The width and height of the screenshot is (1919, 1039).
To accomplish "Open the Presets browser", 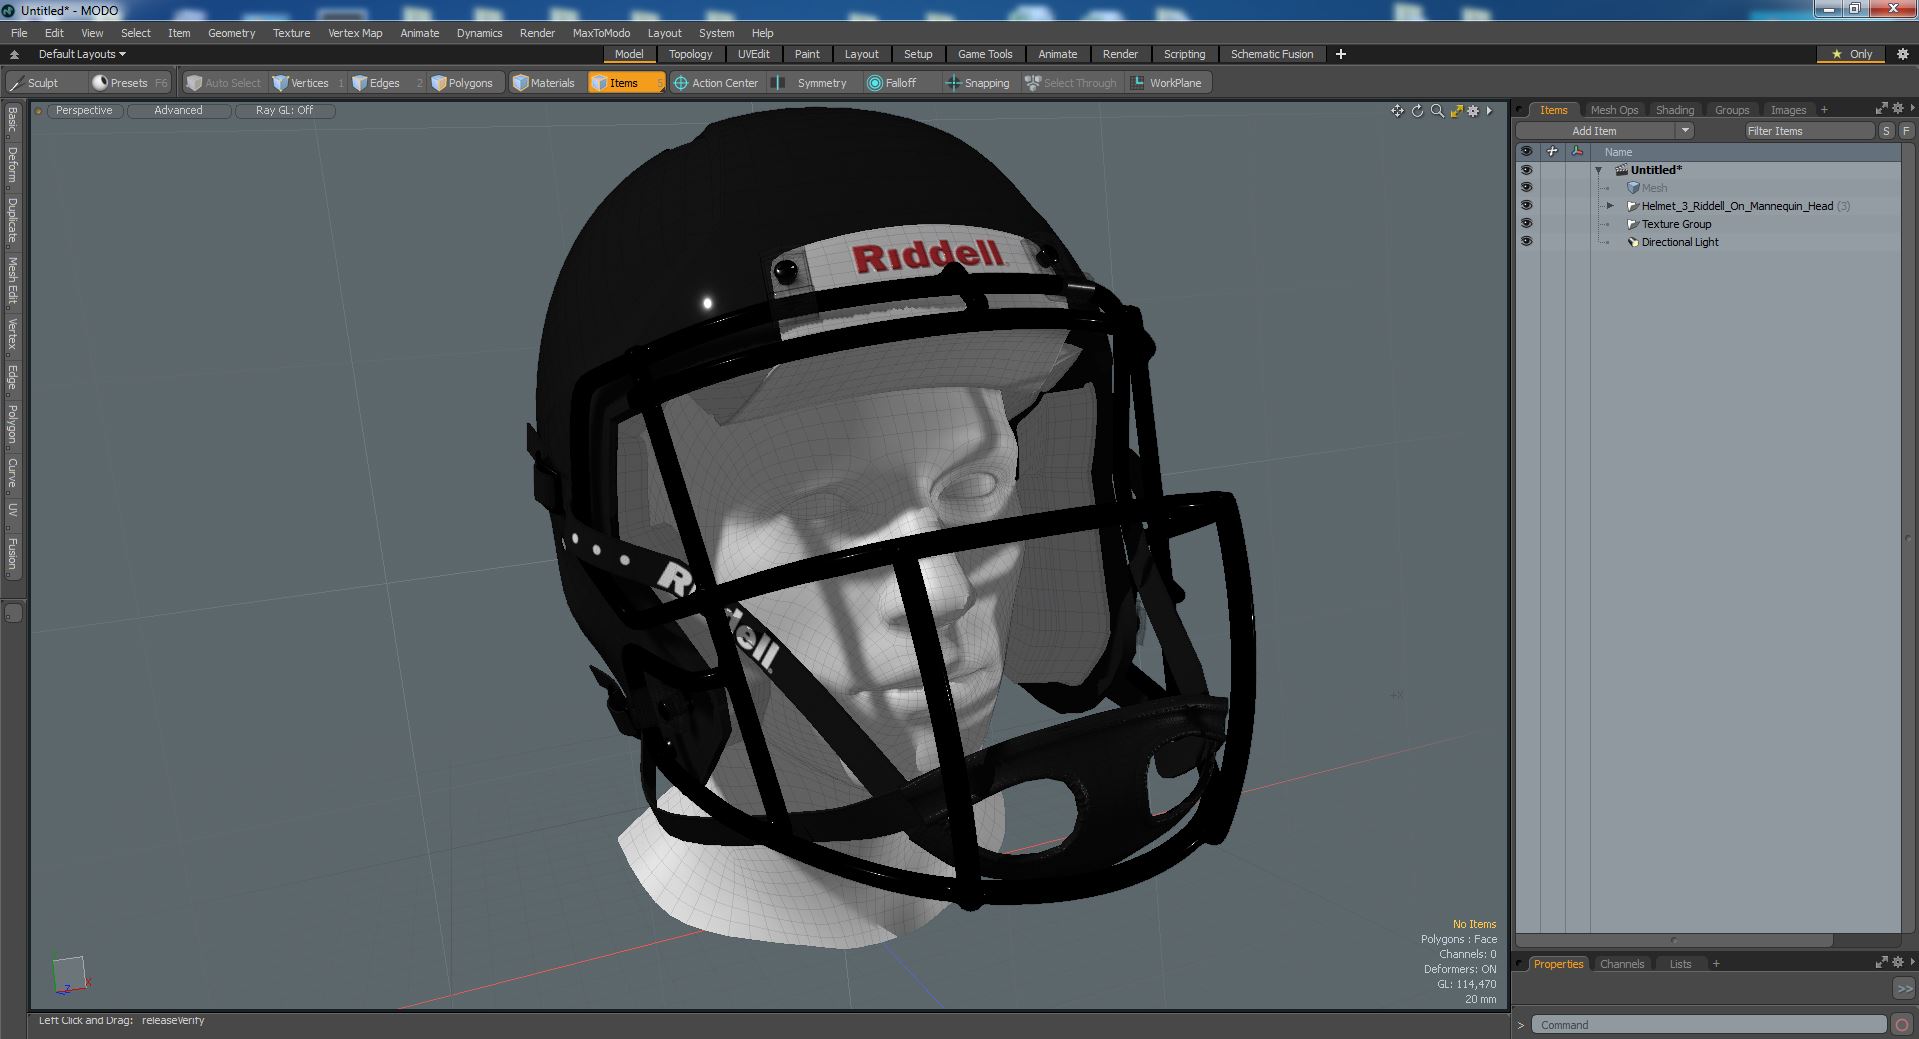I will (x=129, y=83).
